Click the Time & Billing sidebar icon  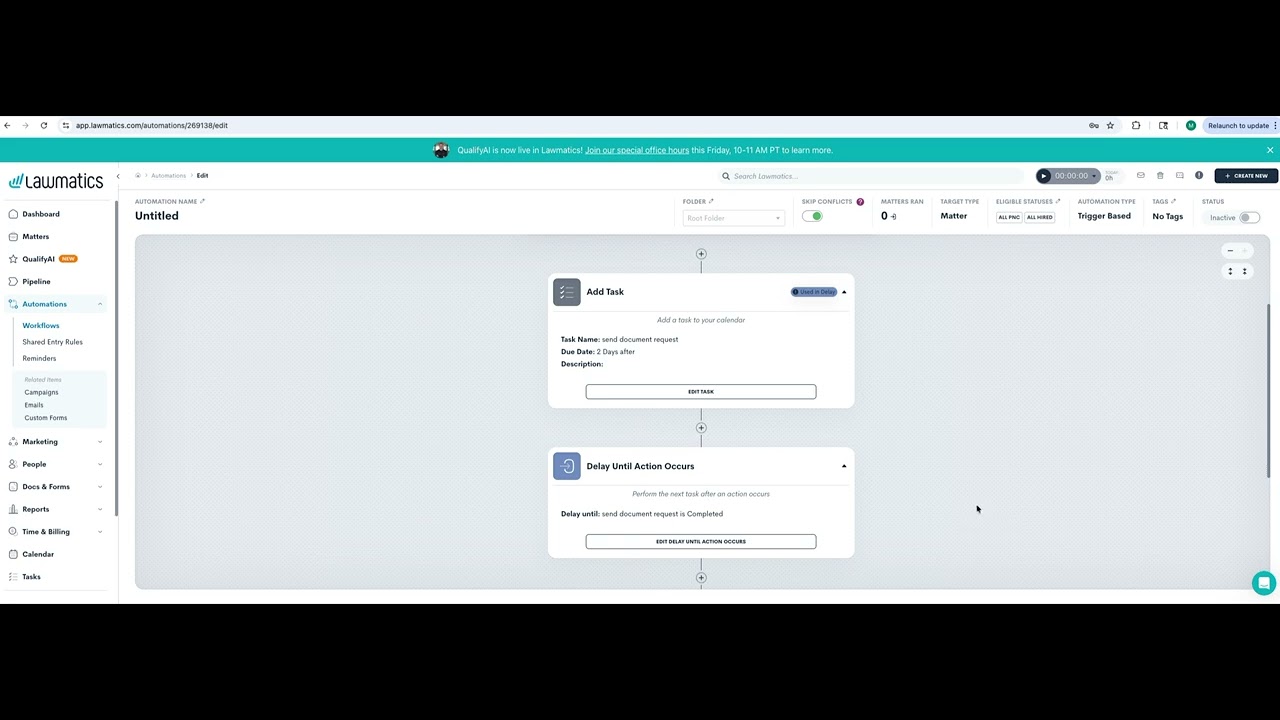pos(13,532)
